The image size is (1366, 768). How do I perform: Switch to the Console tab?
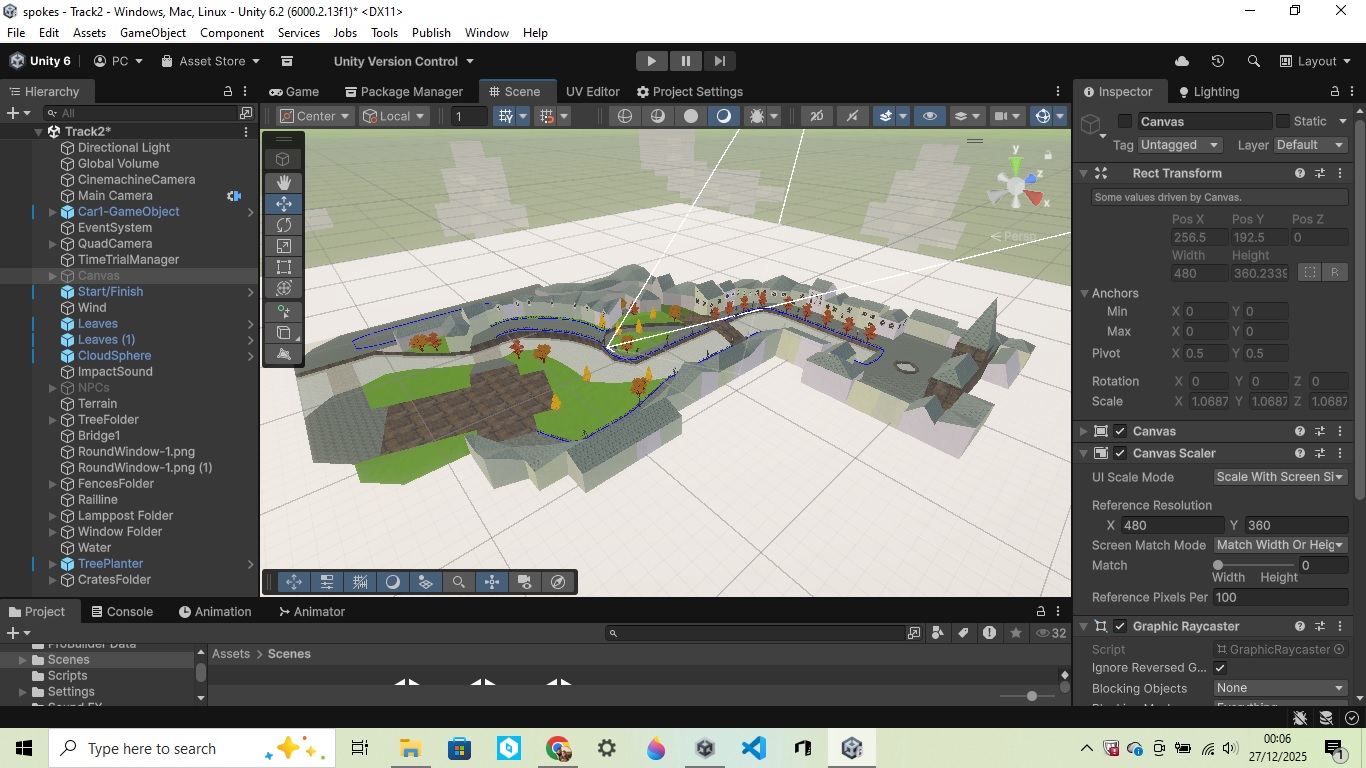(122, 612)
